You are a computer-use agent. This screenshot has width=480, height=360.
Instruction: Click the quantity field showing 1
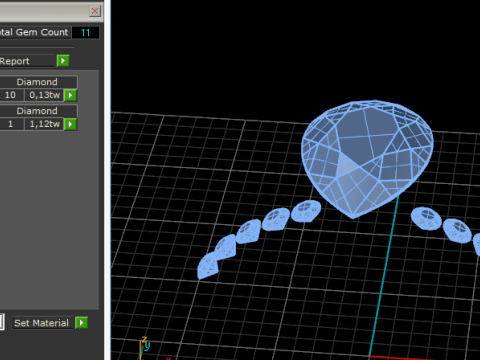[x=11, y=124]
